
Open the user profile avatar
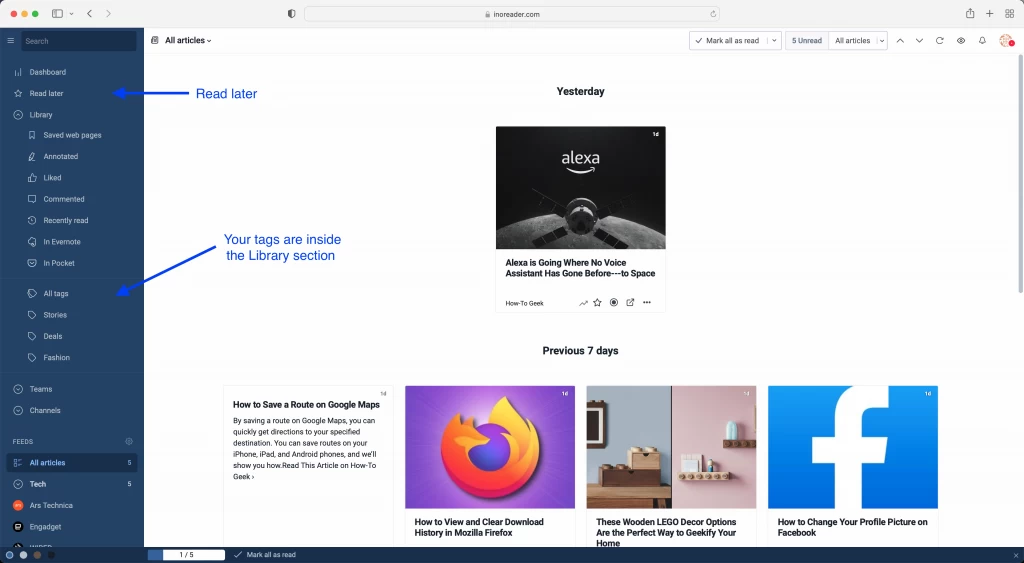tap(1006, 40)
